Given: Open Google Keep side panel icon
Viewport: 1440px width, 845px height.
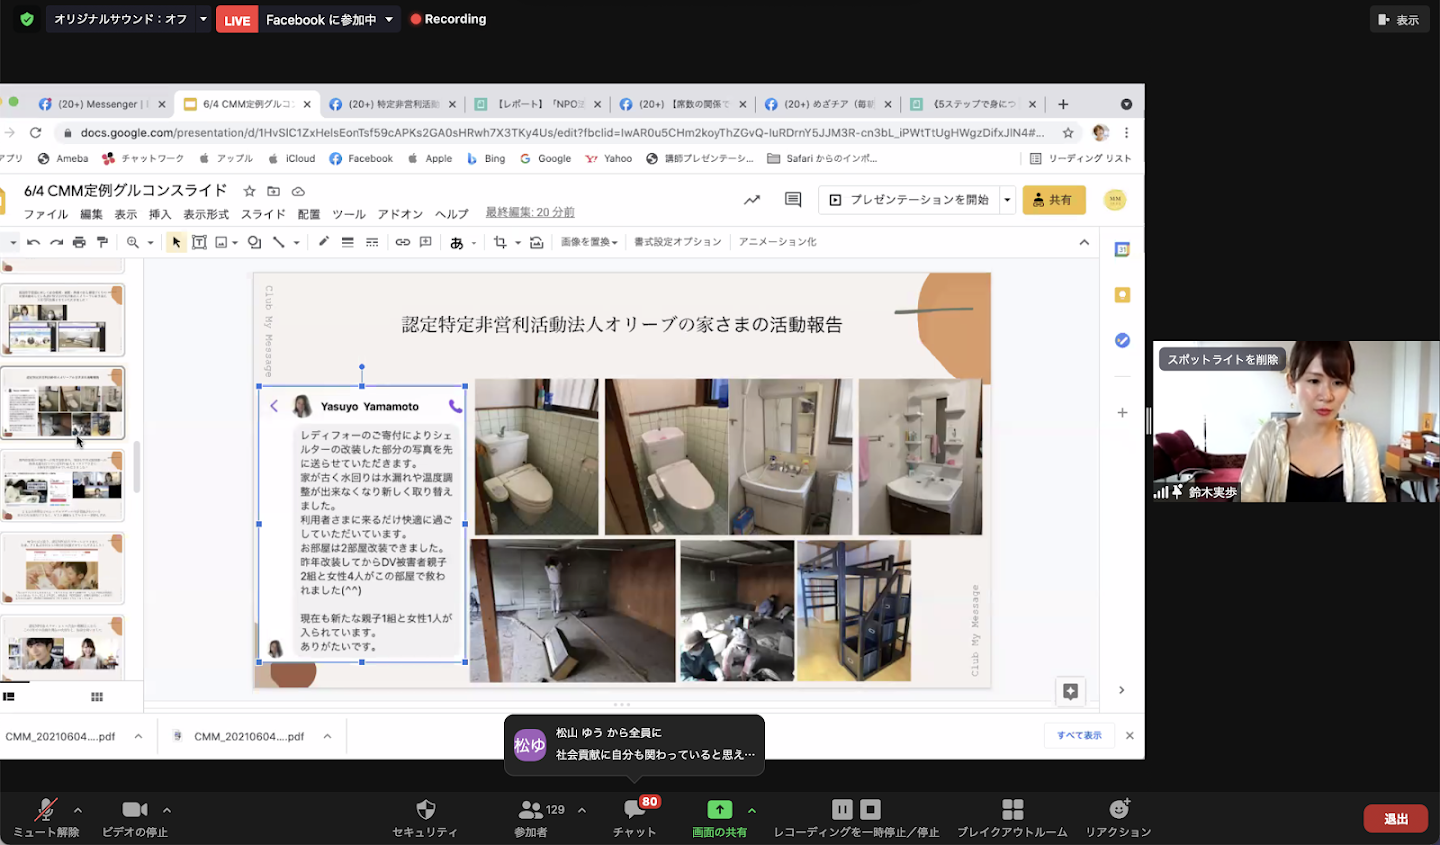Looking at the screenshot, I should tap(1122, 295).
